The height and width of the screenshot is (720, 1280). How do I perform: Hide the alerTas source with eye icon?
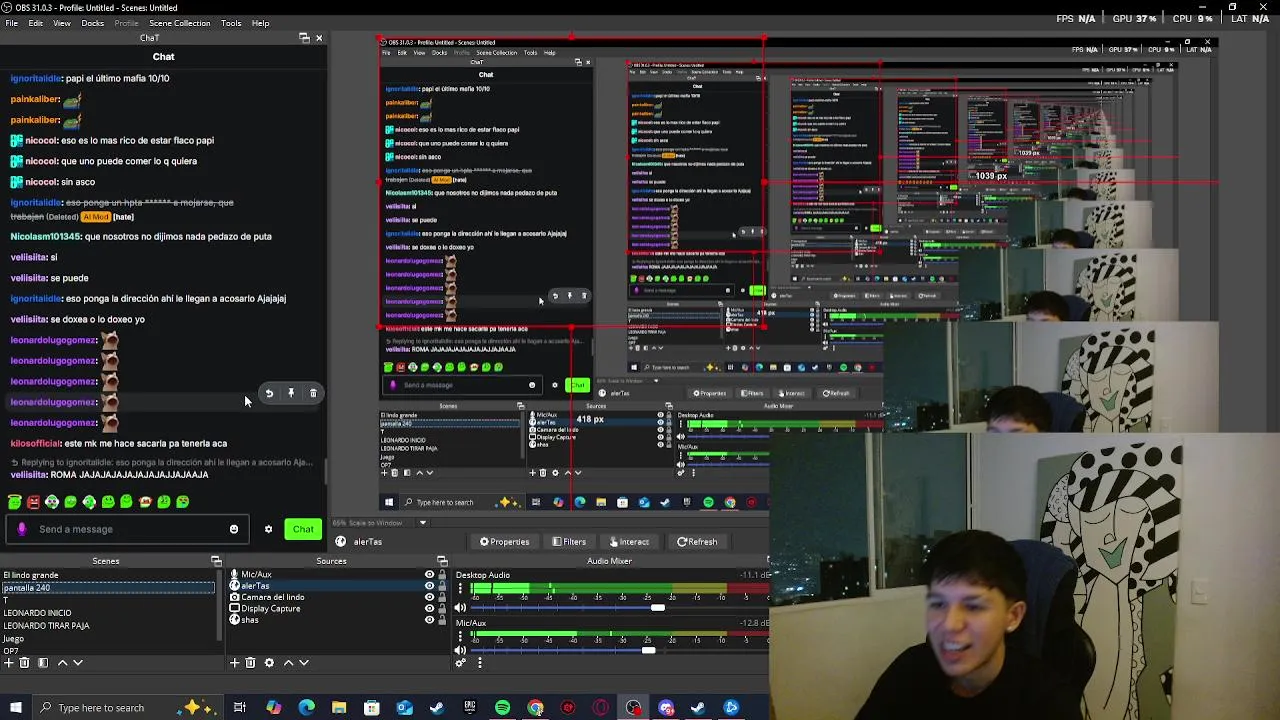[x=430, y=585]
